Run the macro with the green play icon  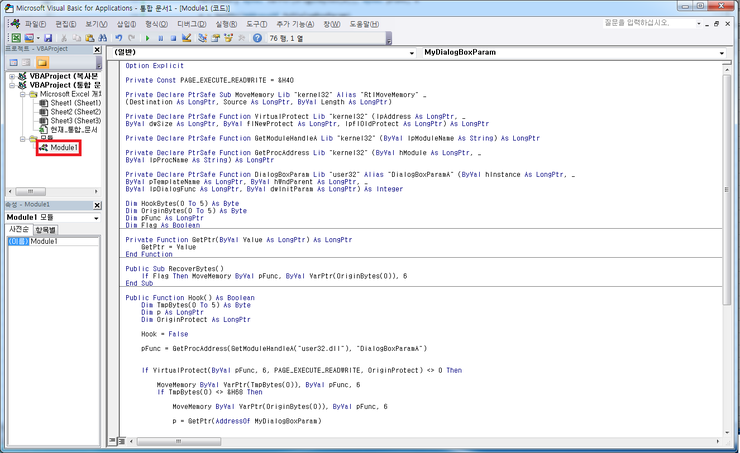point(147,38)
